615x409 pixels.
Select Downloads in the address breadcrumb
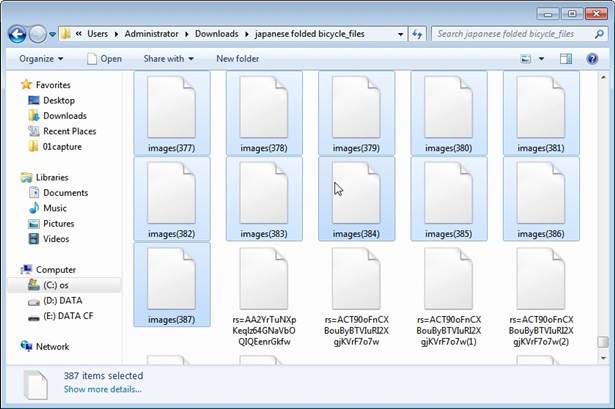pos(217,34)
